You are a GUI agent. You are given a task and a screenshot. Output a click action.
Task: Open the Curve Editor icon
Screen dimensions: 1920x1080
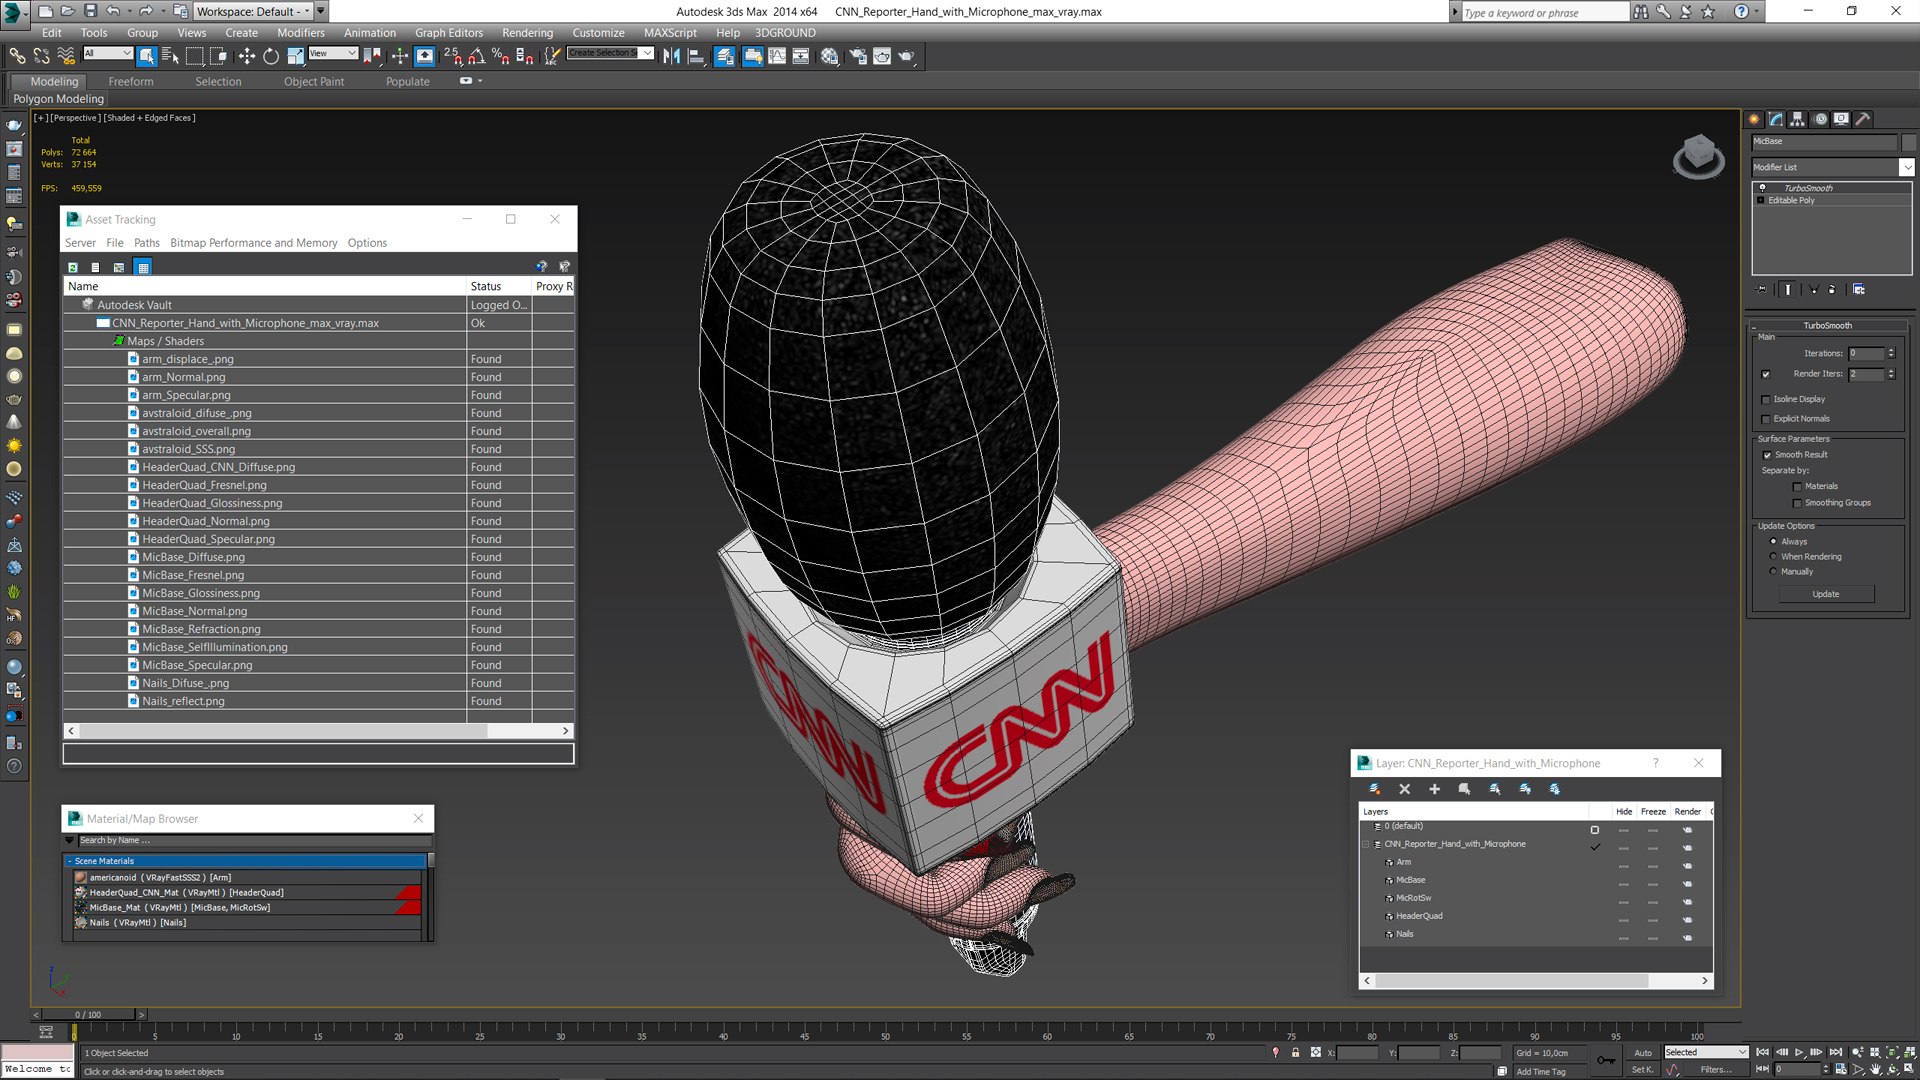click(x=777, y=56)
